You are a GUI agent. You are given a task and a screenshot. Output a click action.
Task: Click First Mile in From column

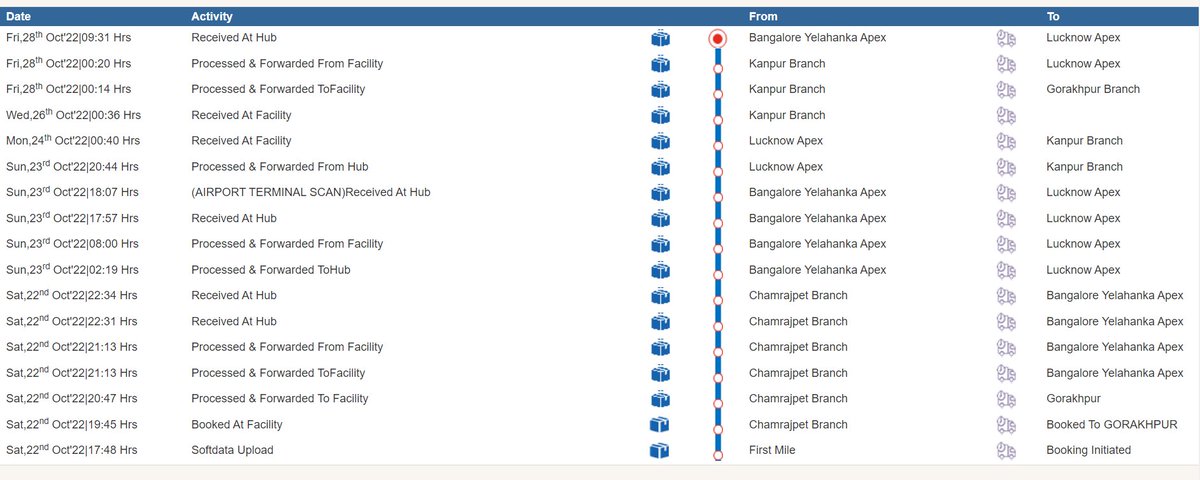point(772,450)
